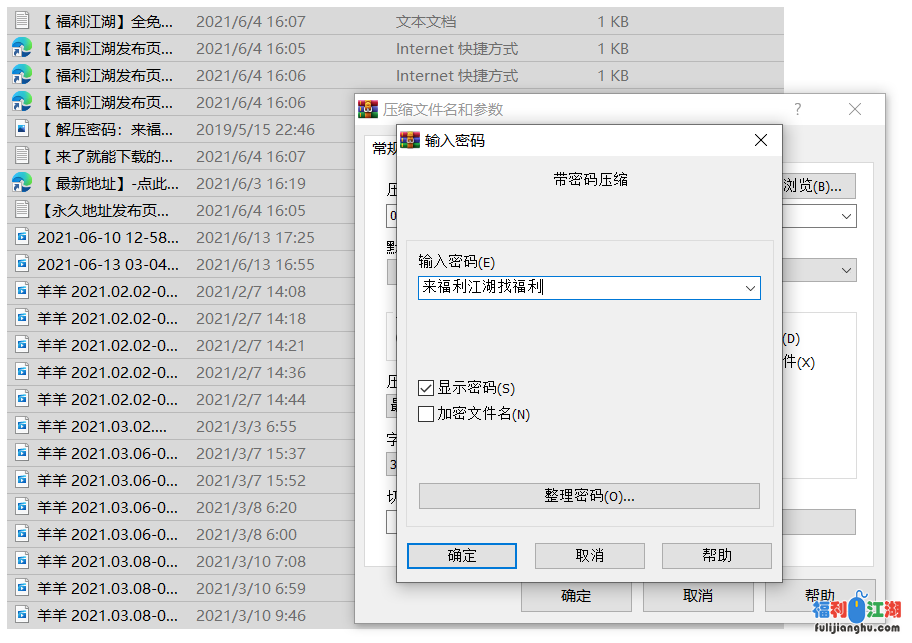Select the 【福利江湖】全免 text document icon
This screenshot has width=912, height=643.
tap(21, 20)
